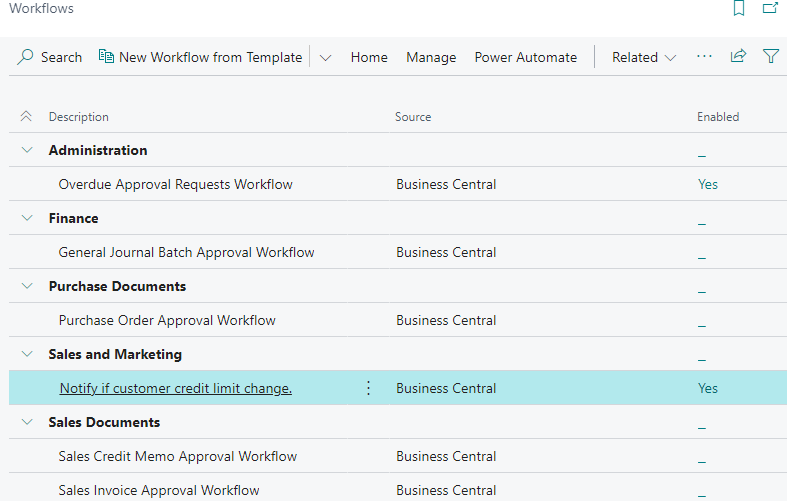Open row actions for credit limit workflow

tap(368, 388)
